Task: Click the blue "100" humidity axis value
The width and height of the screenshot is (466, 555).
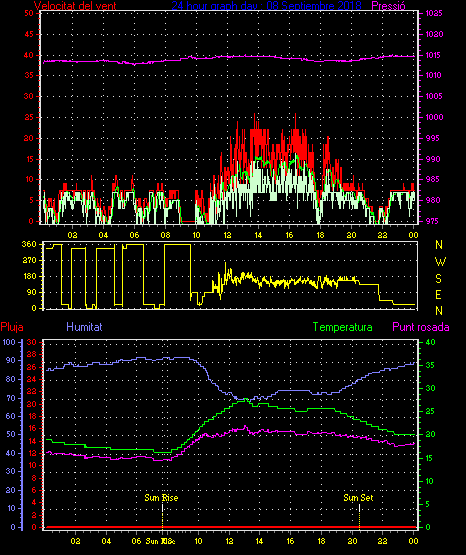Action: coord(9,342)
